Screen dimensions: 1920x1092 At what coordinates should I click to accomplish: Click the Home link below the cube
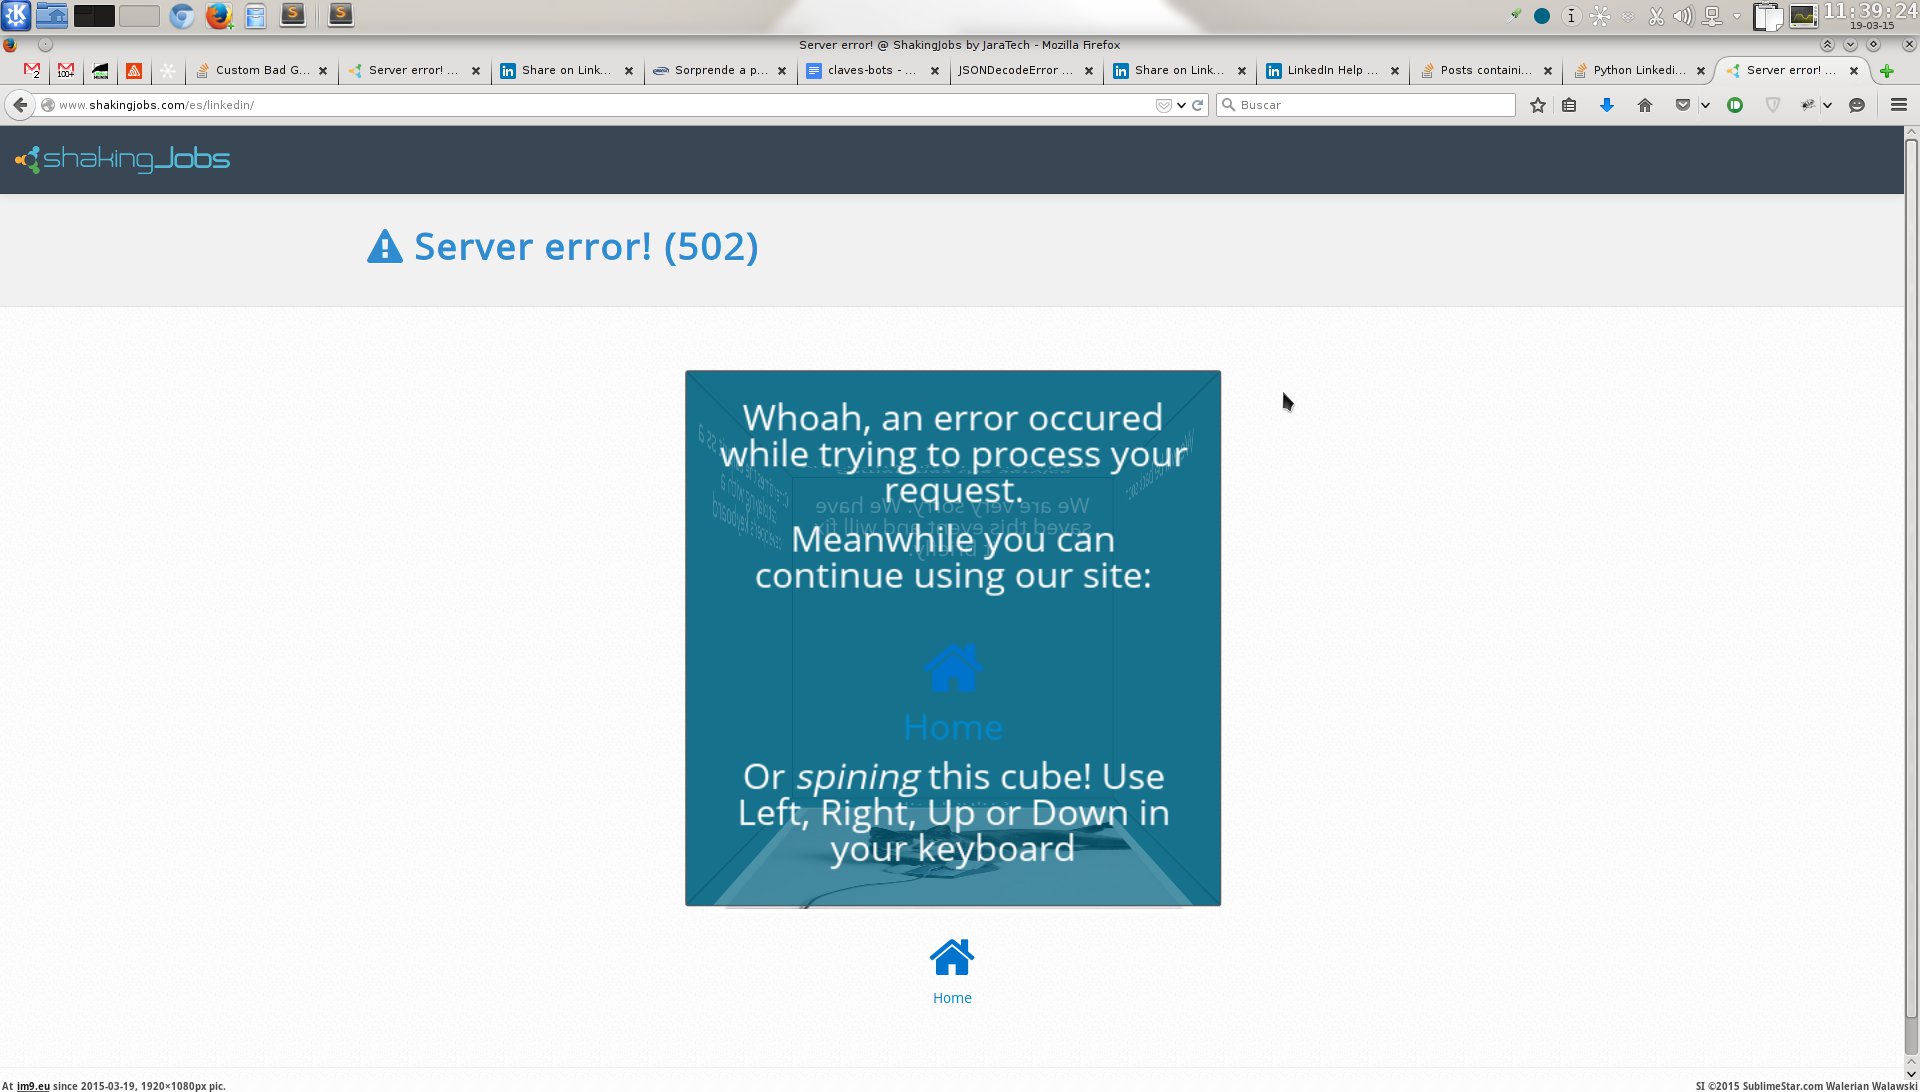(951, 997)
